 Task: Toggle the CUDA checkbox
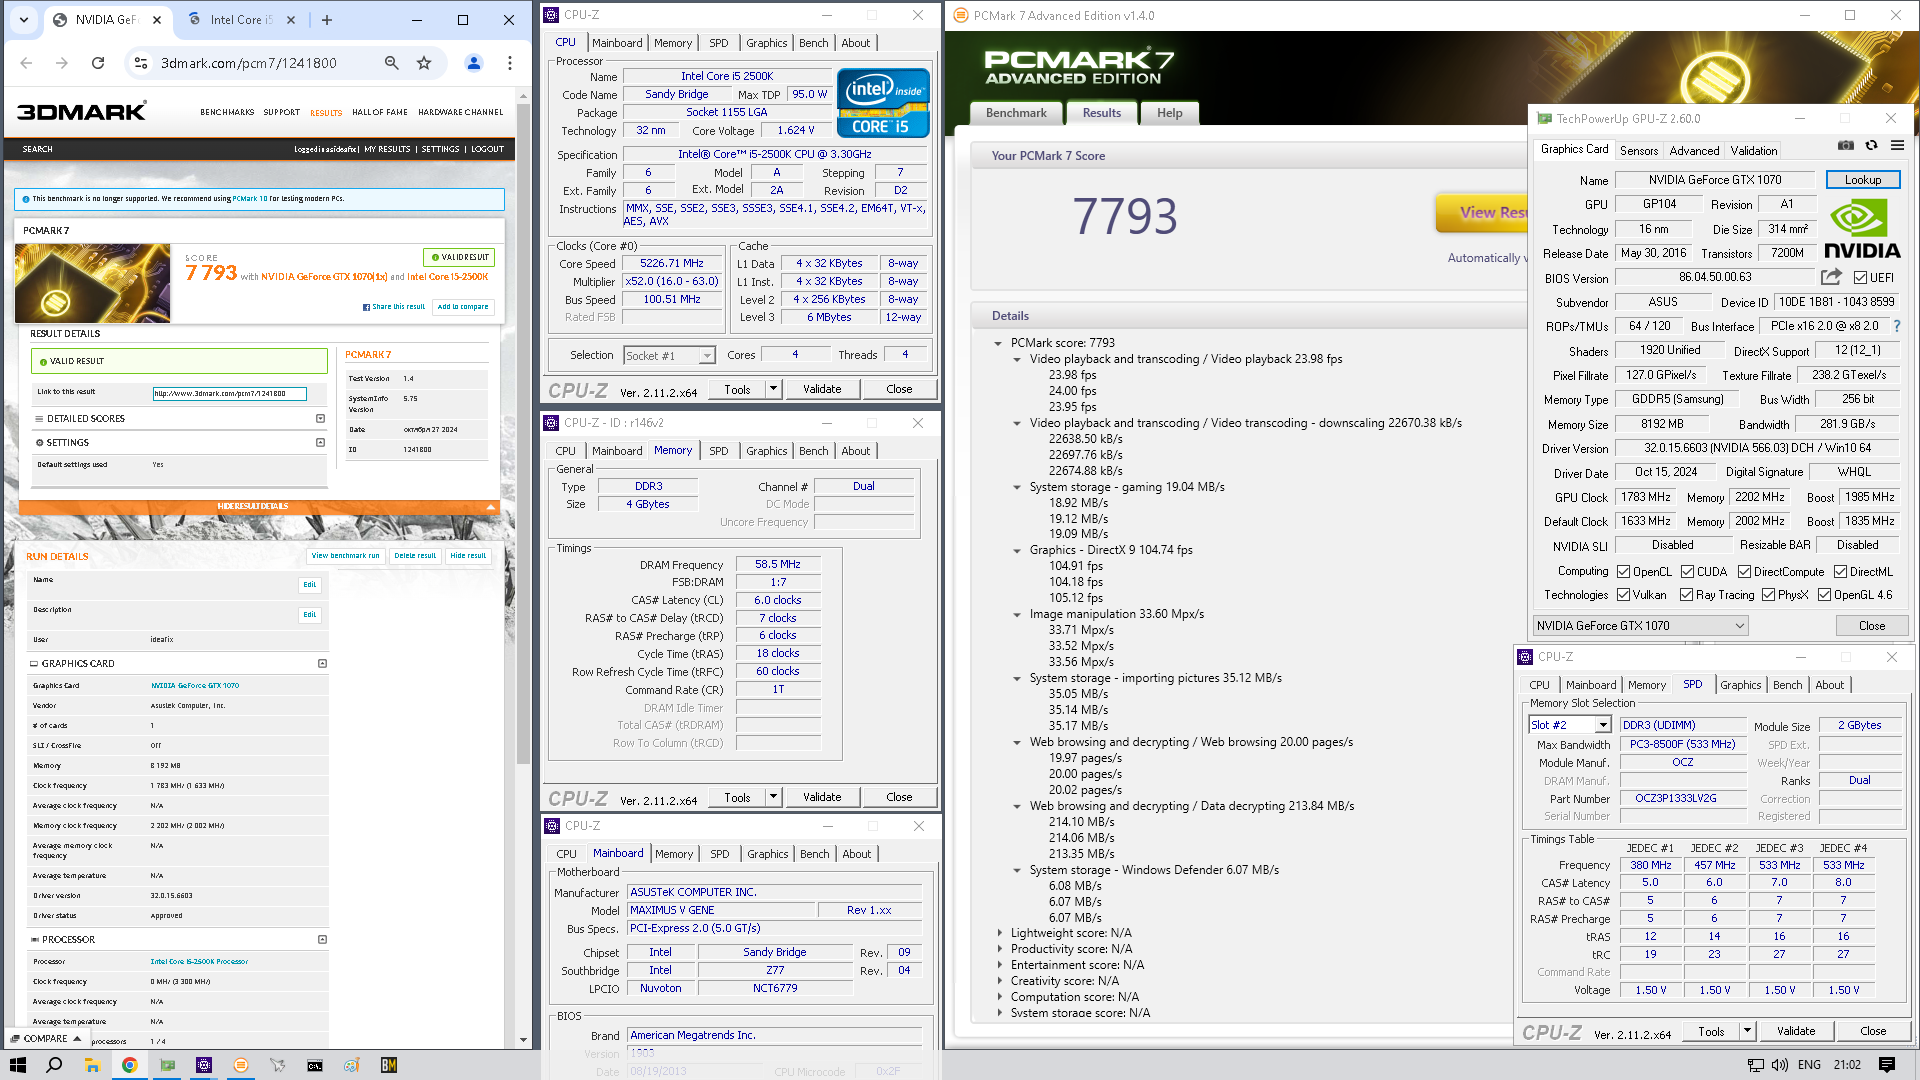[x=1687, y=572]
